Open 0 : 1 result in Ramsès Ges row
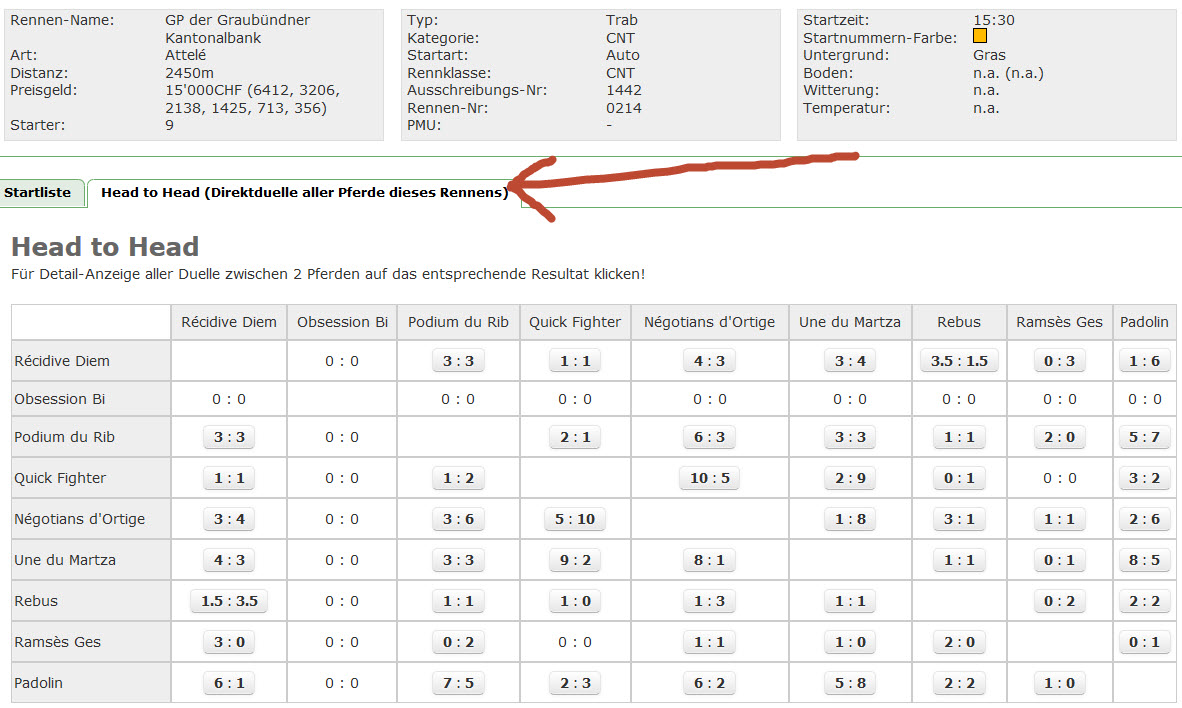The image size is (1182, 708). click(x=1144, y=642)
